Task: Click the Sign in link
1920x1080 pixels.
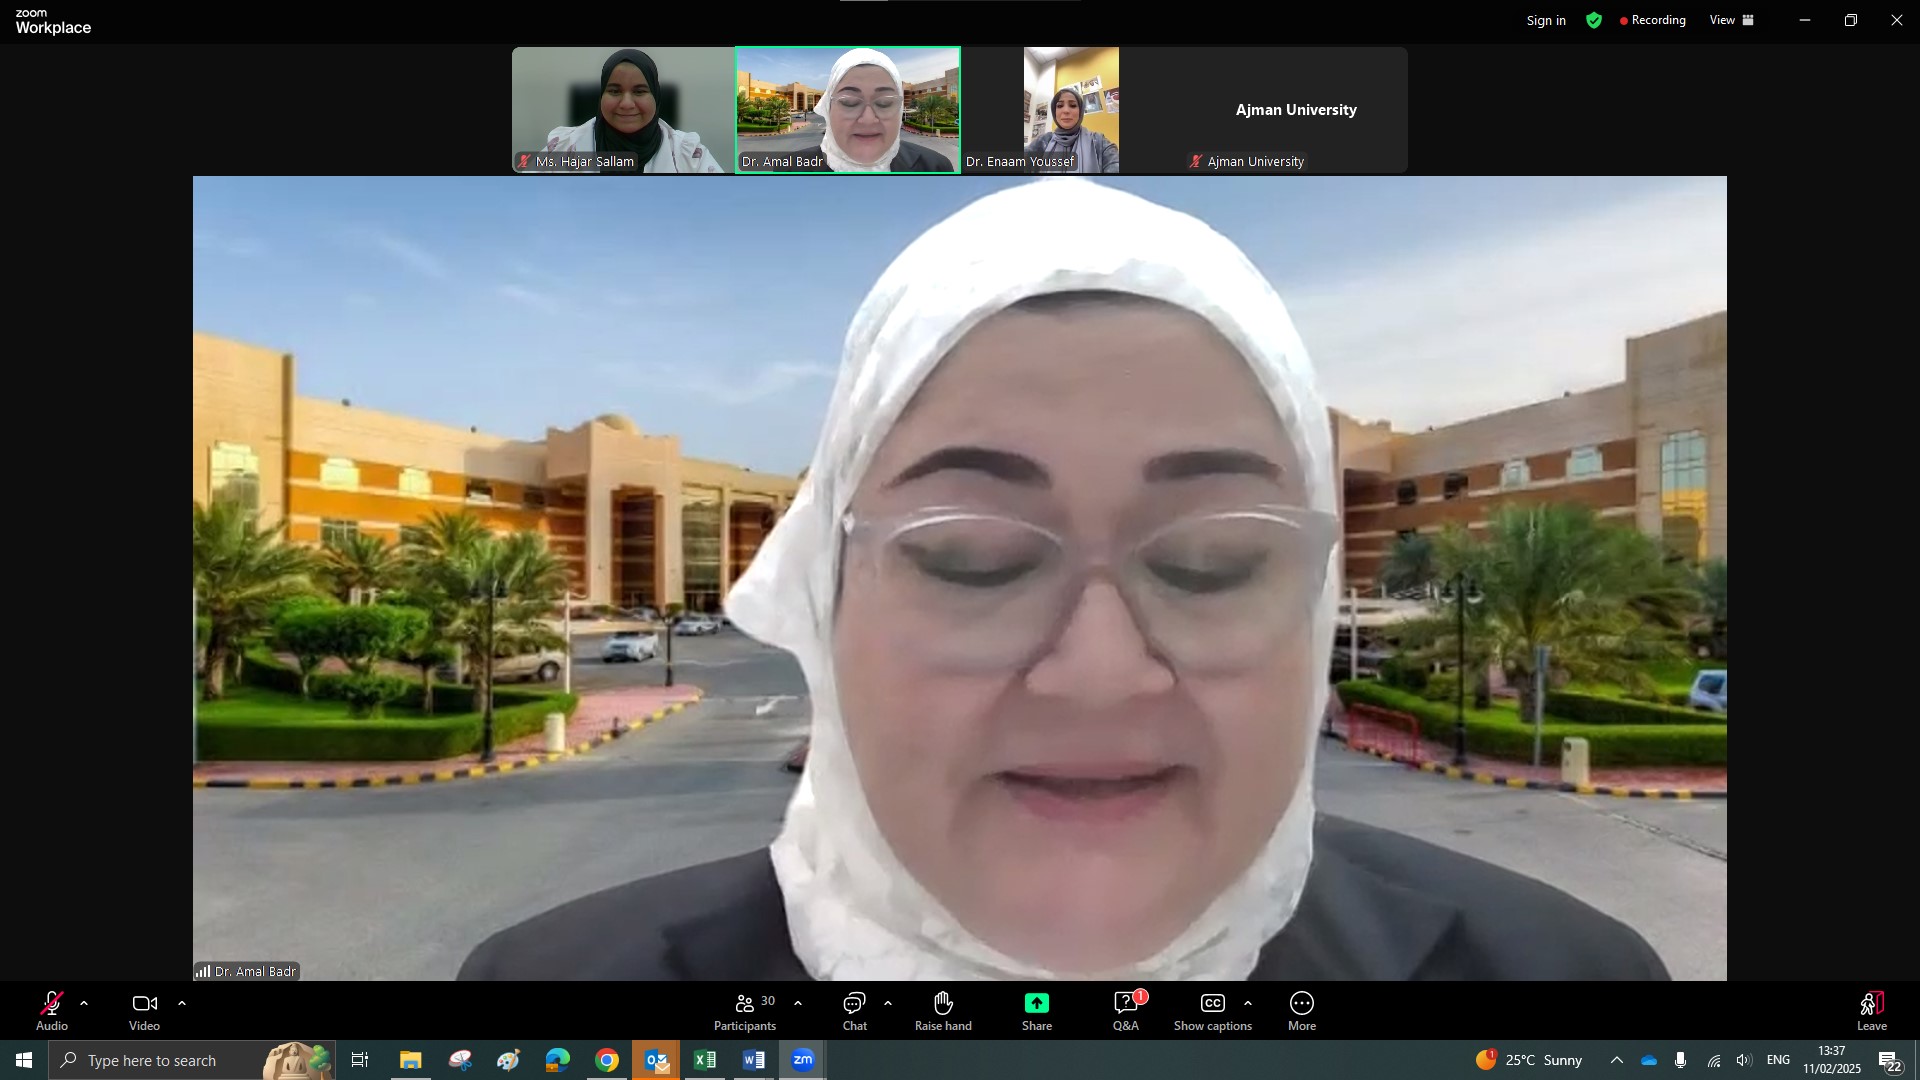Action: 1546,20
